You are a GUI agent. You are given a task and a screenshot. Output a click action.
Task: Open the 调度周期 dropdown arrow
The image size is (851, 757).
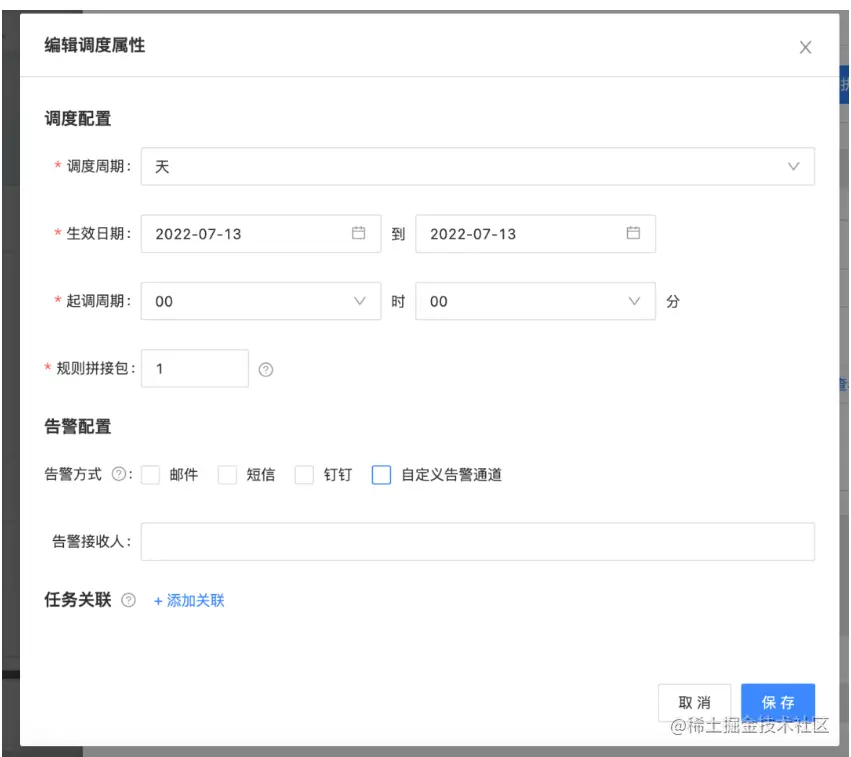[x=793, y=166]
